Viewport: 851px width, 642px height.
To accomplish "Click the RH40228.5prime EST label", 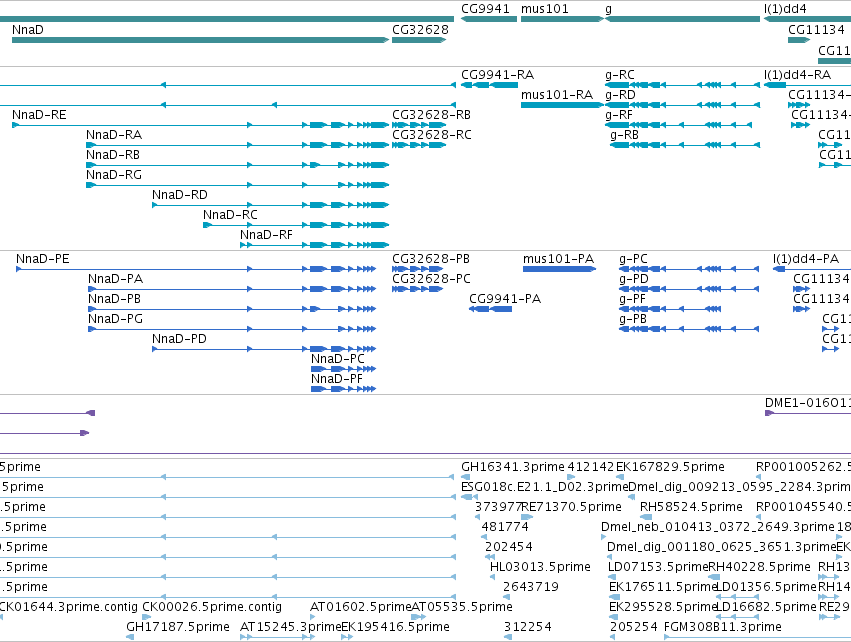I will [760, 568].
